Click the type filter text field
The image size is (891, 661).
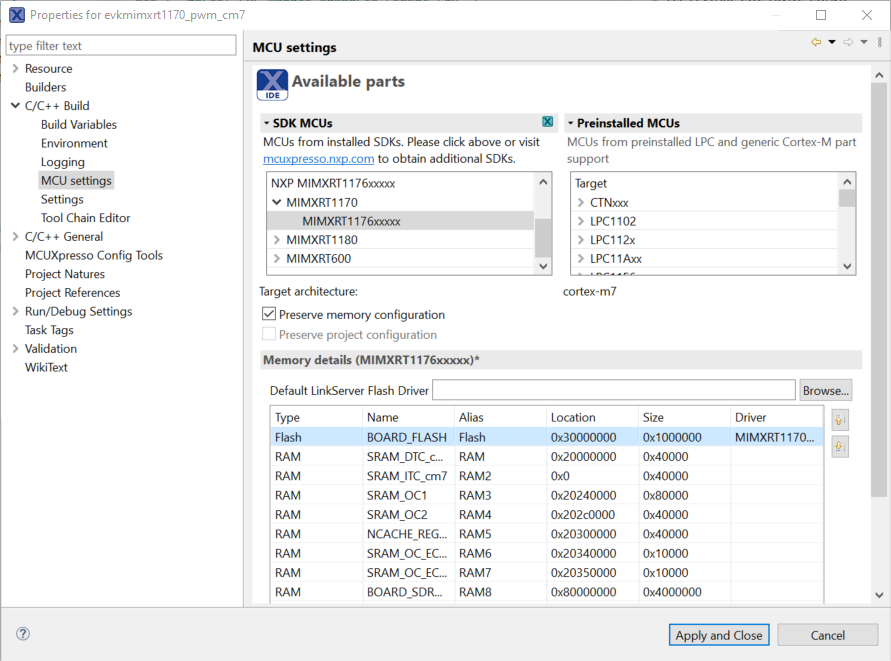pyautogui.click(x=120, y=45)
